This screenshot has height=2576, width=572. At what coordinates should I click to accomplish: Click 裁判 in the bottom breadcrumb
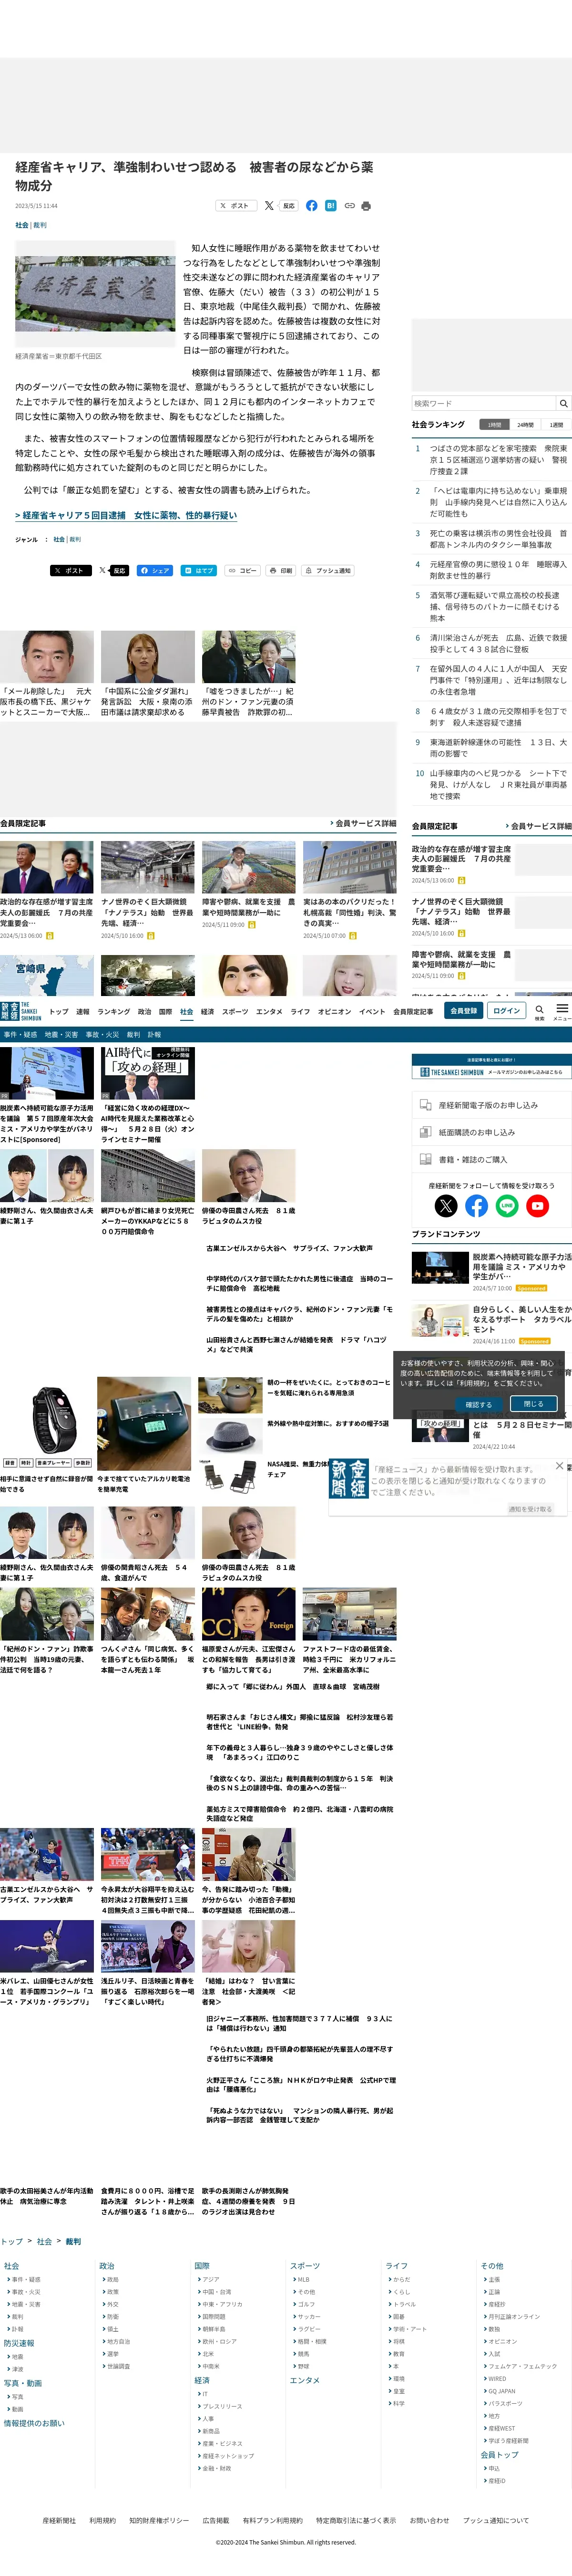(x=73, y=2241)
